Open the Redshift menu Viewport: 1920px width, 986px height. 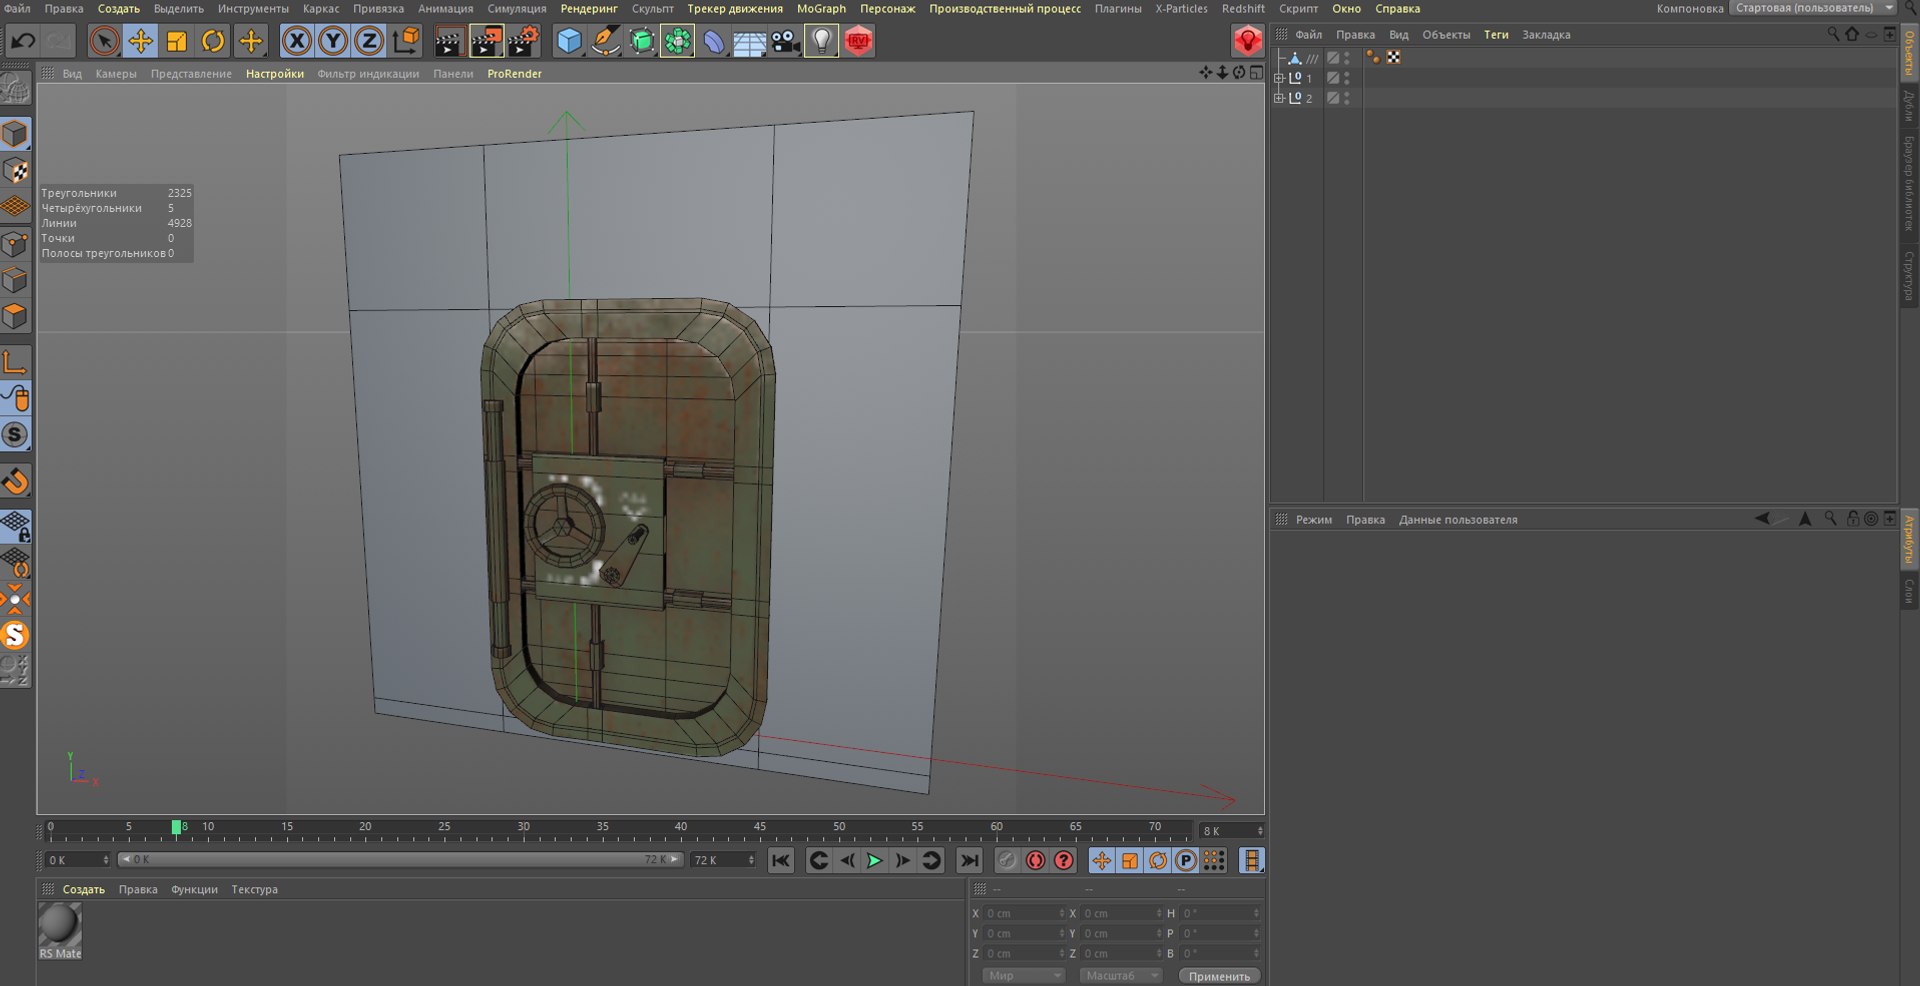coord(1243,8)
